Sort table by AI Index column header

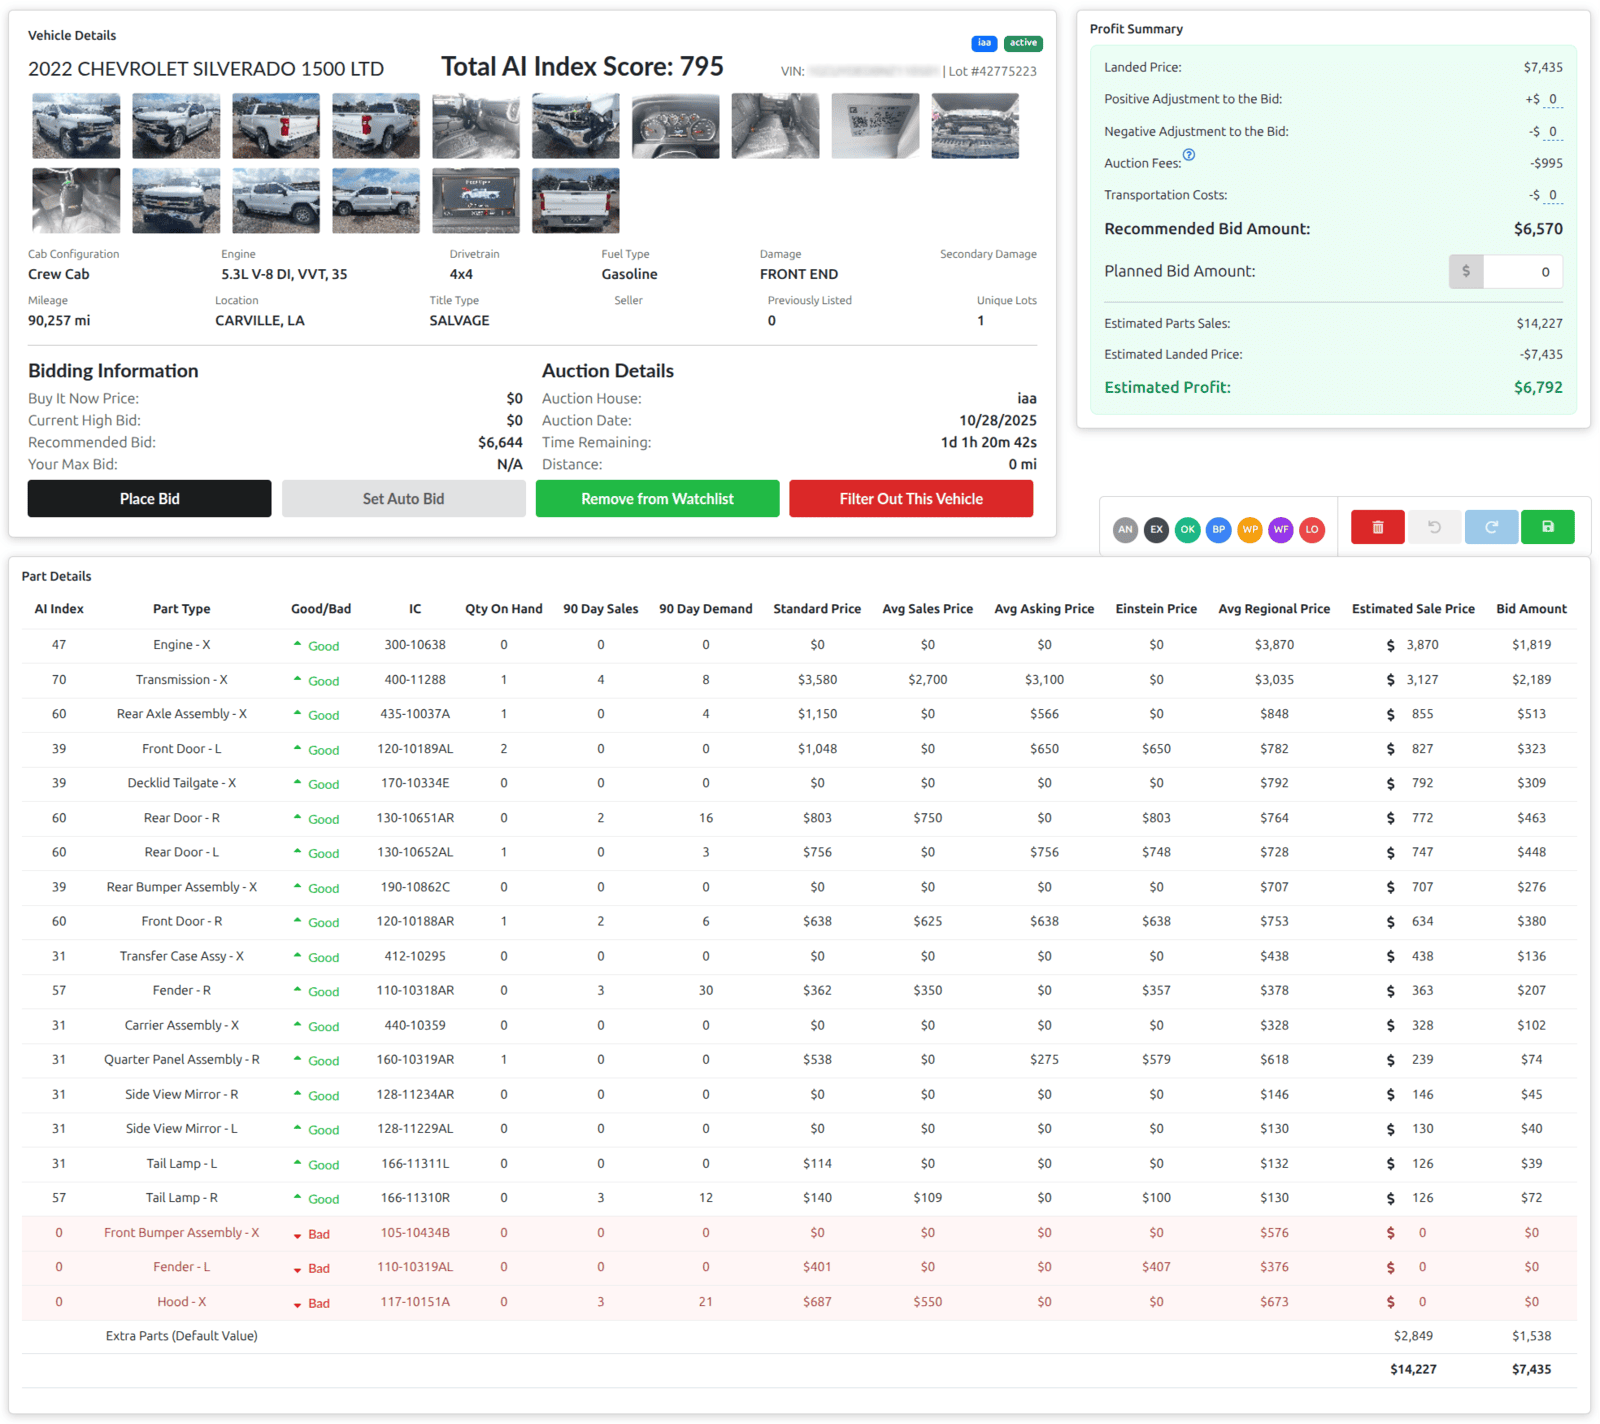click(x=59, y=609)
